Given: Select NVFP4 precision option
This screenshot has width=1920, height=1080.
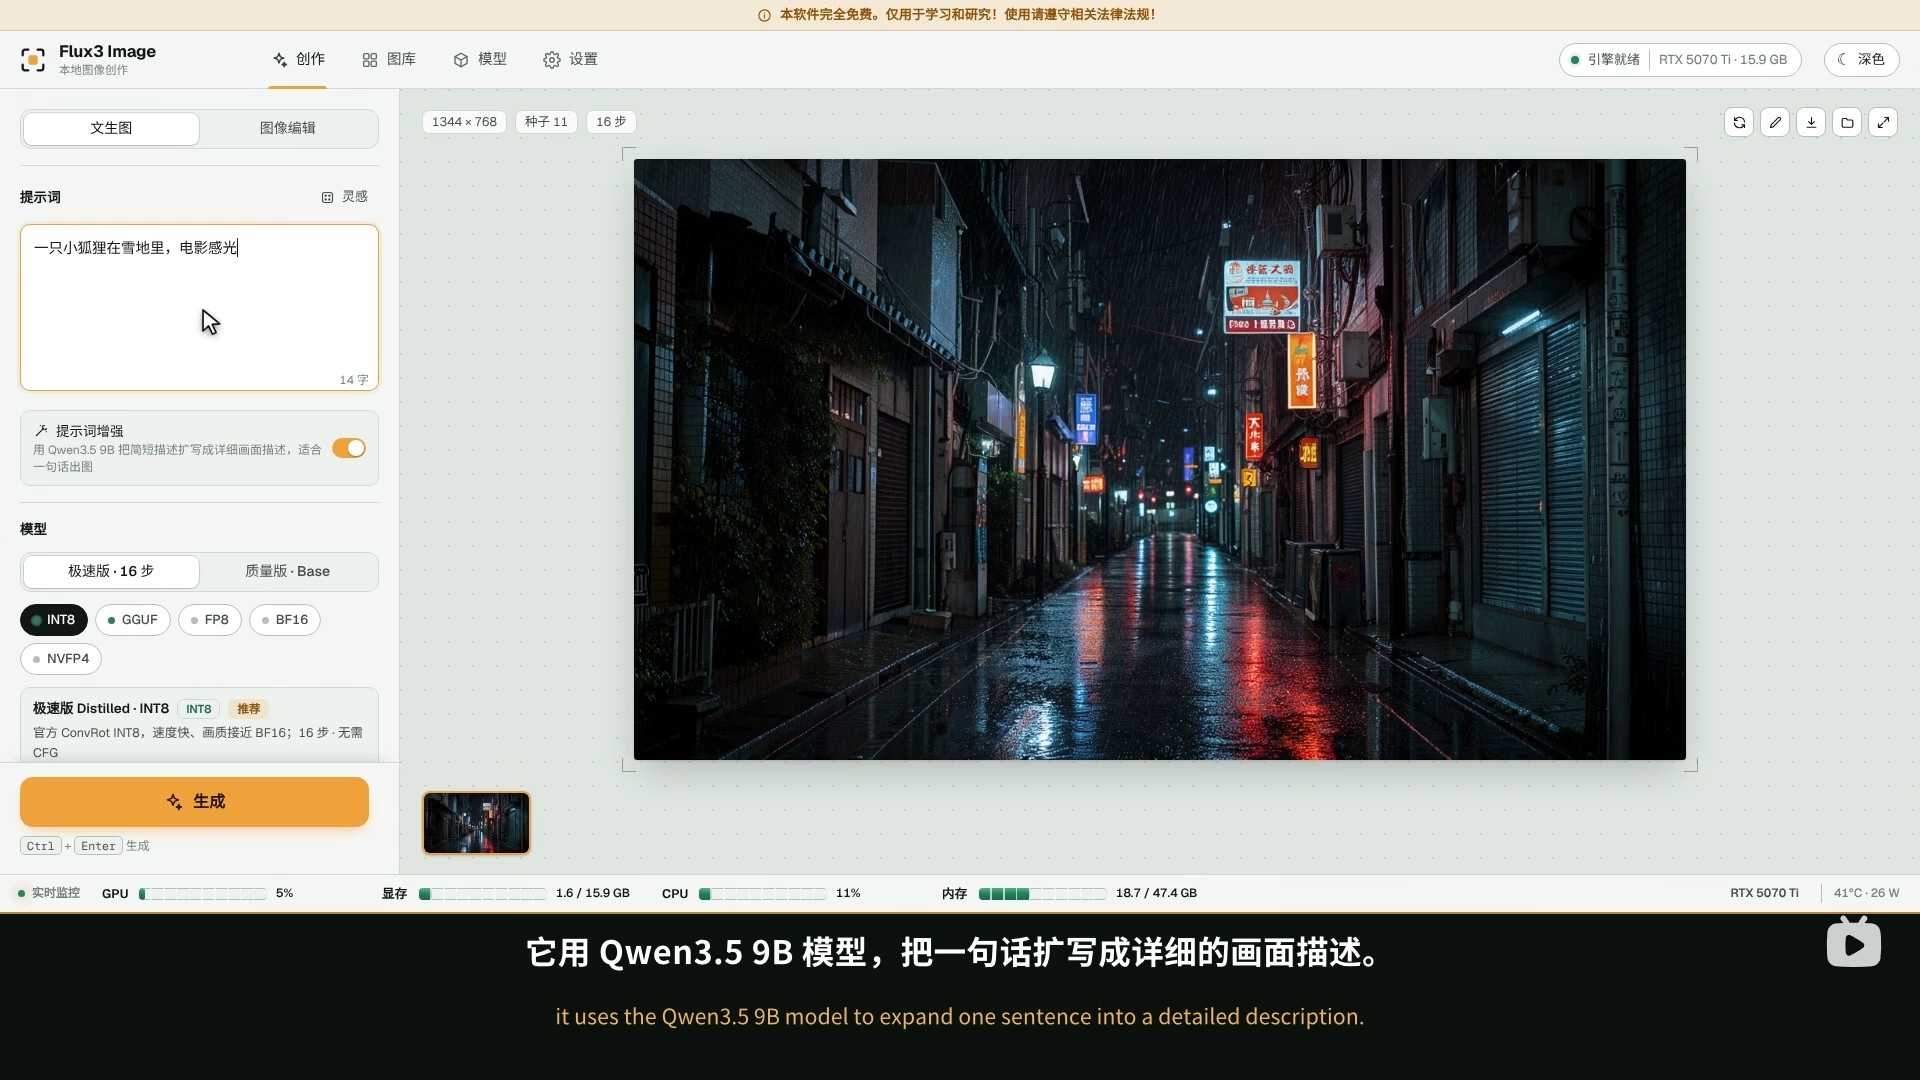Looking at the screenshot, I should point(61,659).
